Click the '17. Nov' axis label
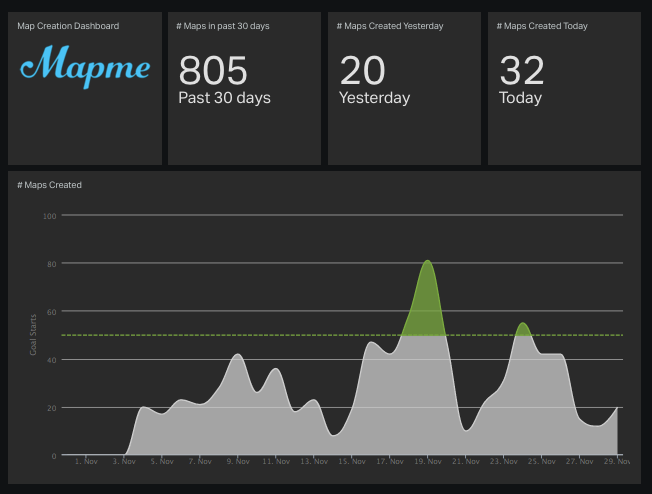 pos(390,461)
